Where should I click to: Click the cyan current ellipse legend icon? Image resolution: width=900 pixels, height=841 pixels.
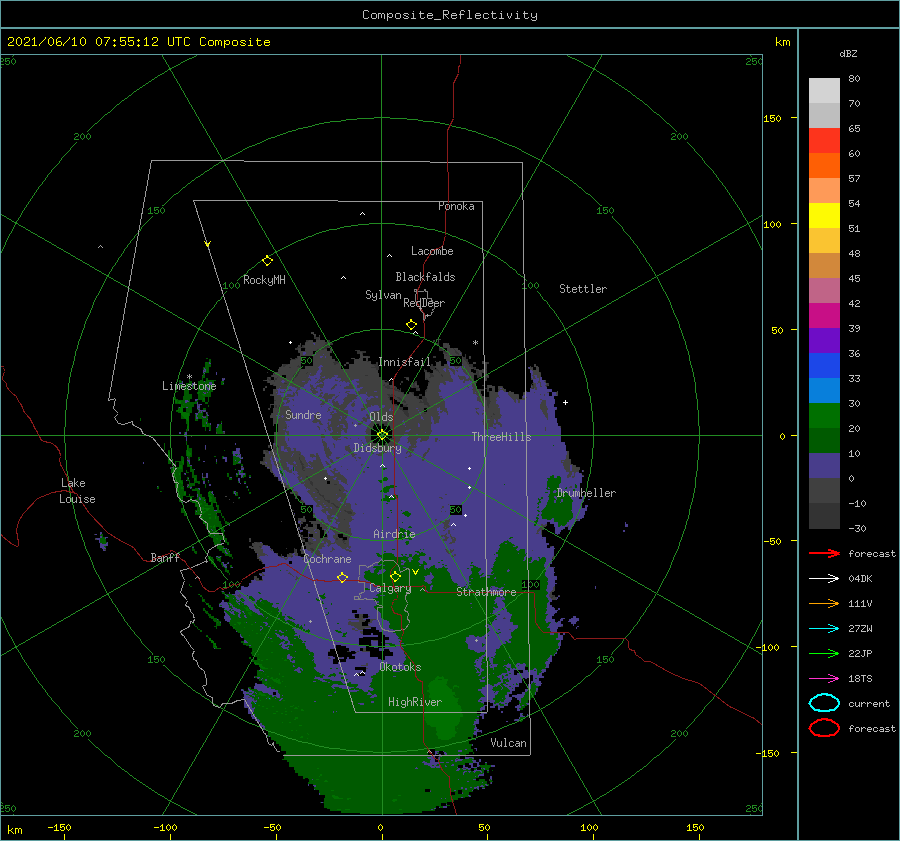pos(824,703)
